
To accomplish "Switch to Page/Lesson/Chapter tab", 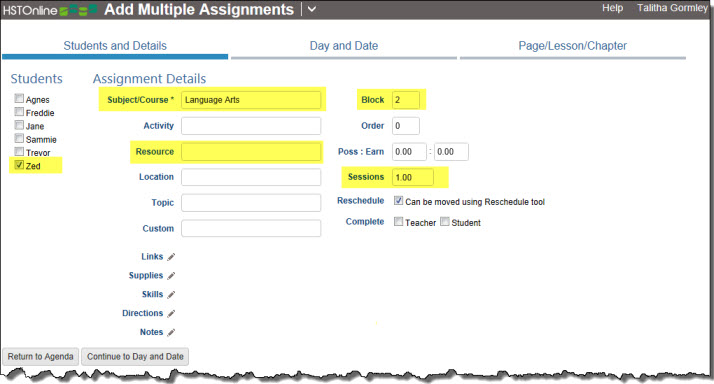I will pos(572,46).
